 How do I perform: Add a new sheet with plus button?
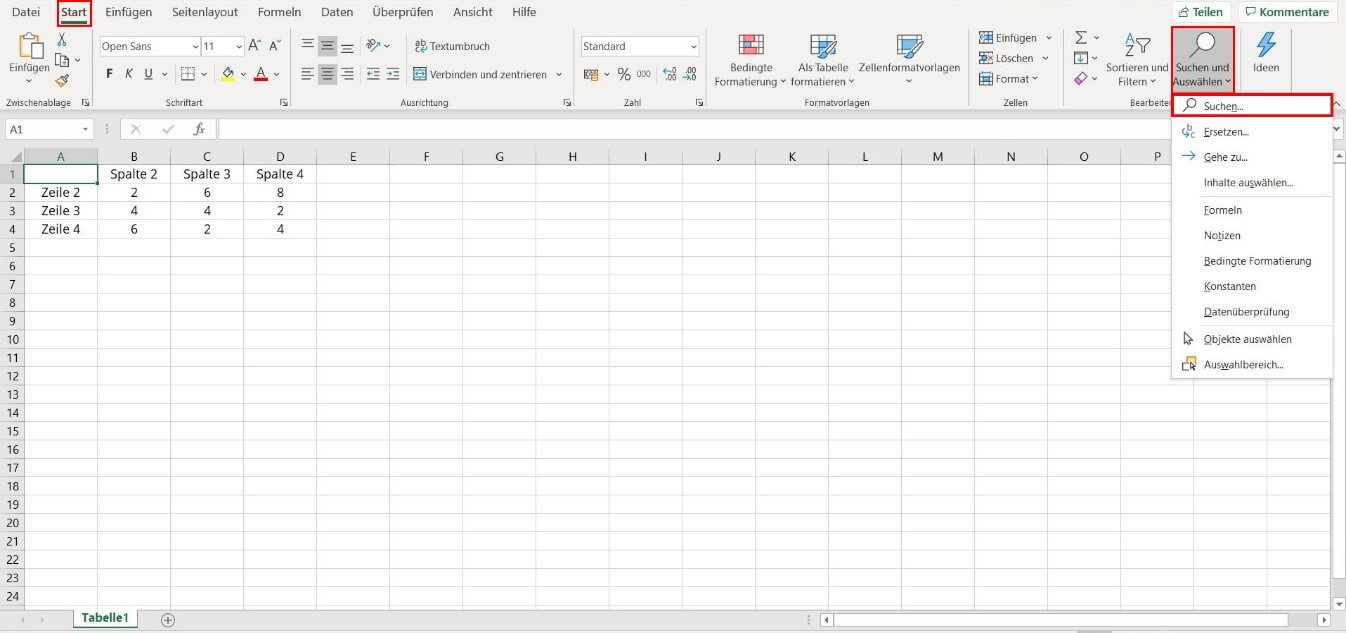pyautogui.click(x=167, y=619)
